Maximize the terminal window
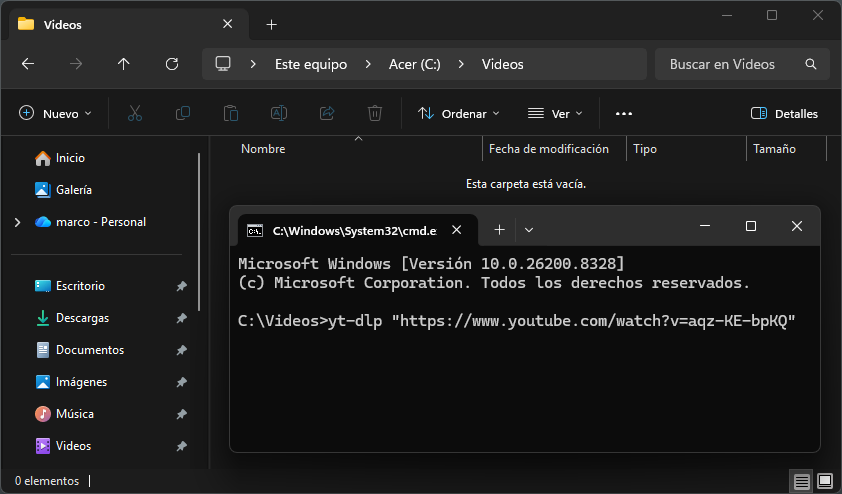The height and width of the screenshot is (494, 842). [751, 226]
